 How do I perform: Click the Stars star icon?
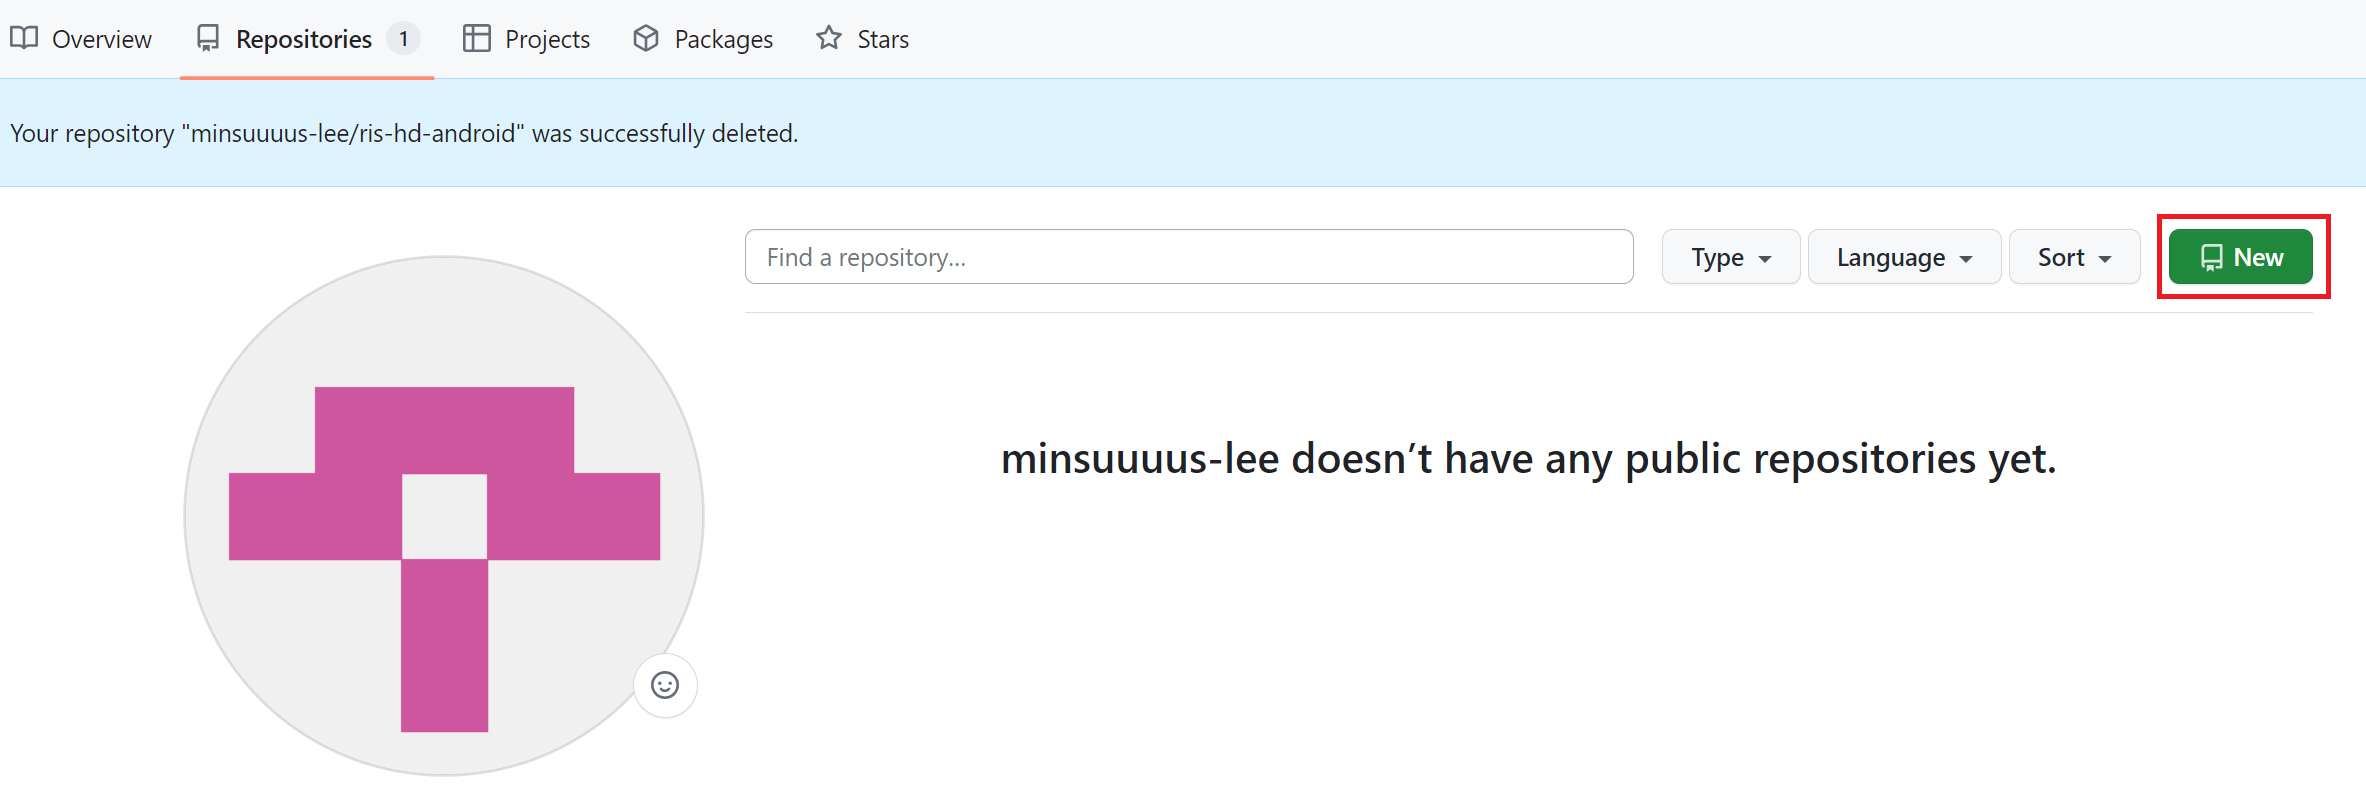(x=829, y=38)
